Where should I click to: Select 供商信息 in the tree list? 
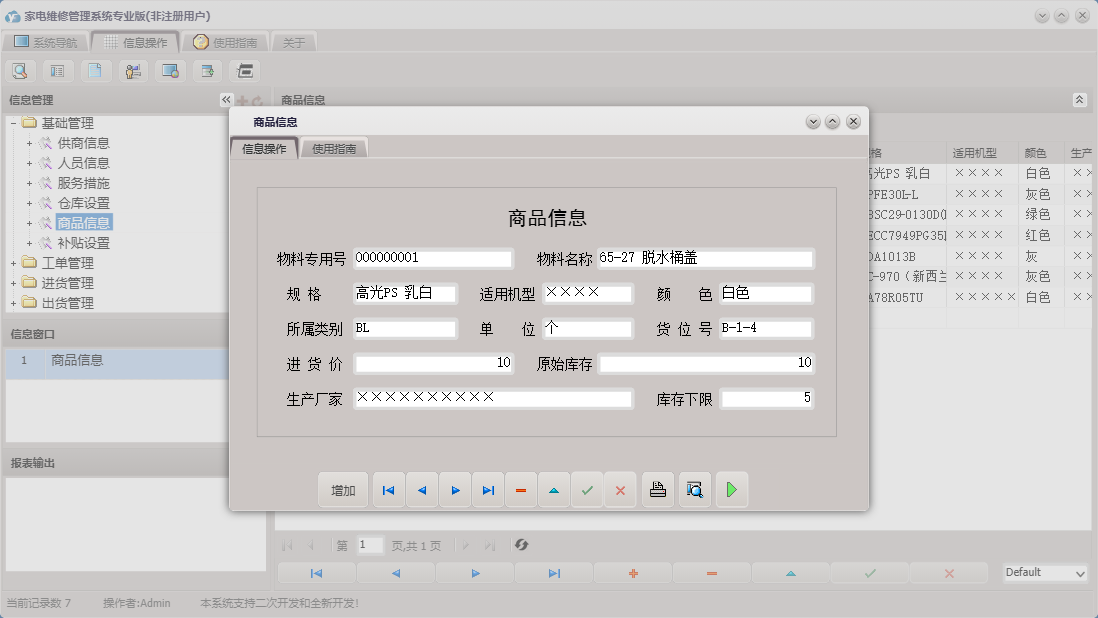pos(85,142)
